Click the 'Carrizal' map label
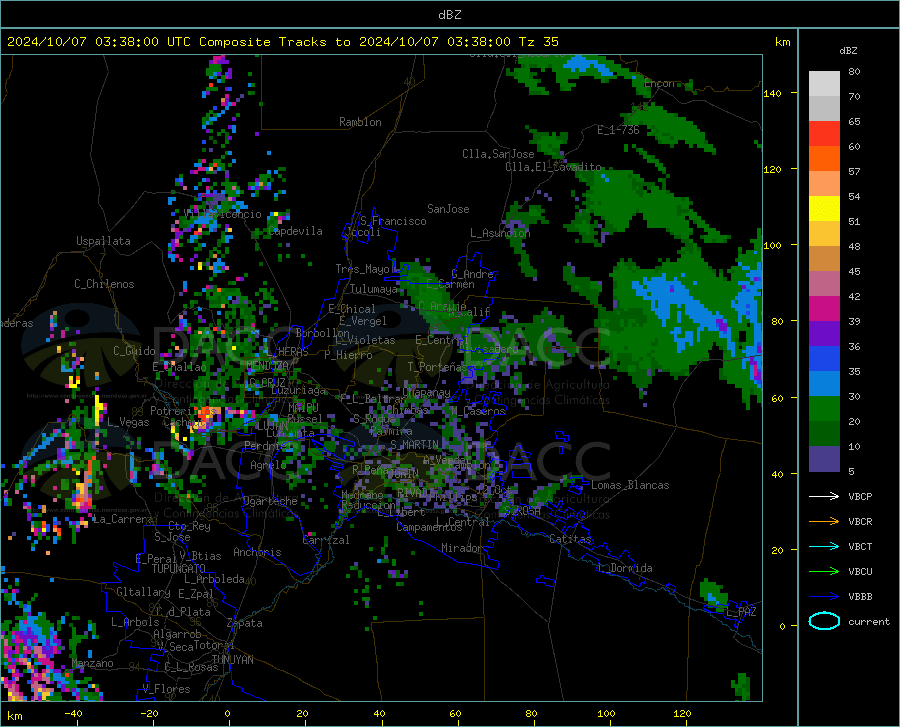Image resolution: width=900 pixels, height=727 pixels. [326, 541]
